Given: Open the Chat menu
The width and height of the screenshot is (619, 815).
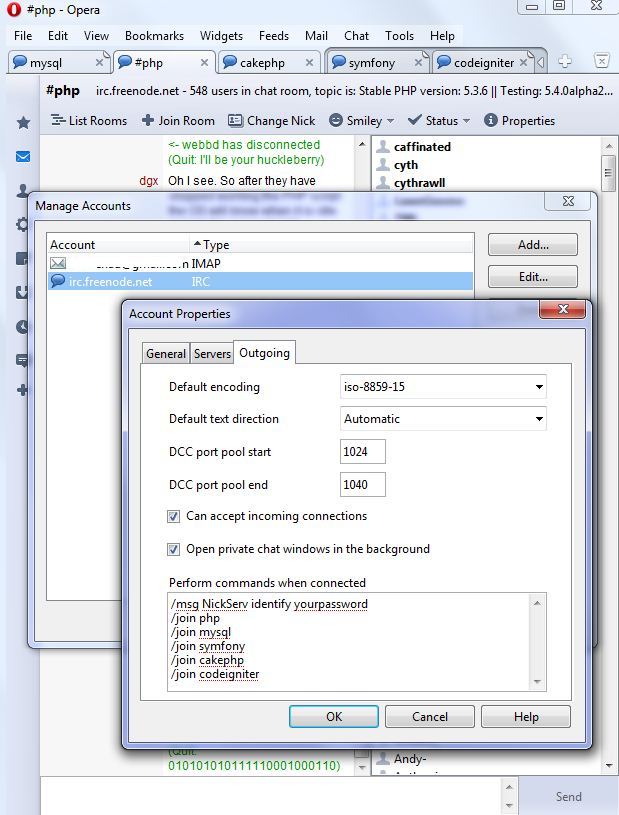Looking at the screenshot, I should click(x=357, y=36).
